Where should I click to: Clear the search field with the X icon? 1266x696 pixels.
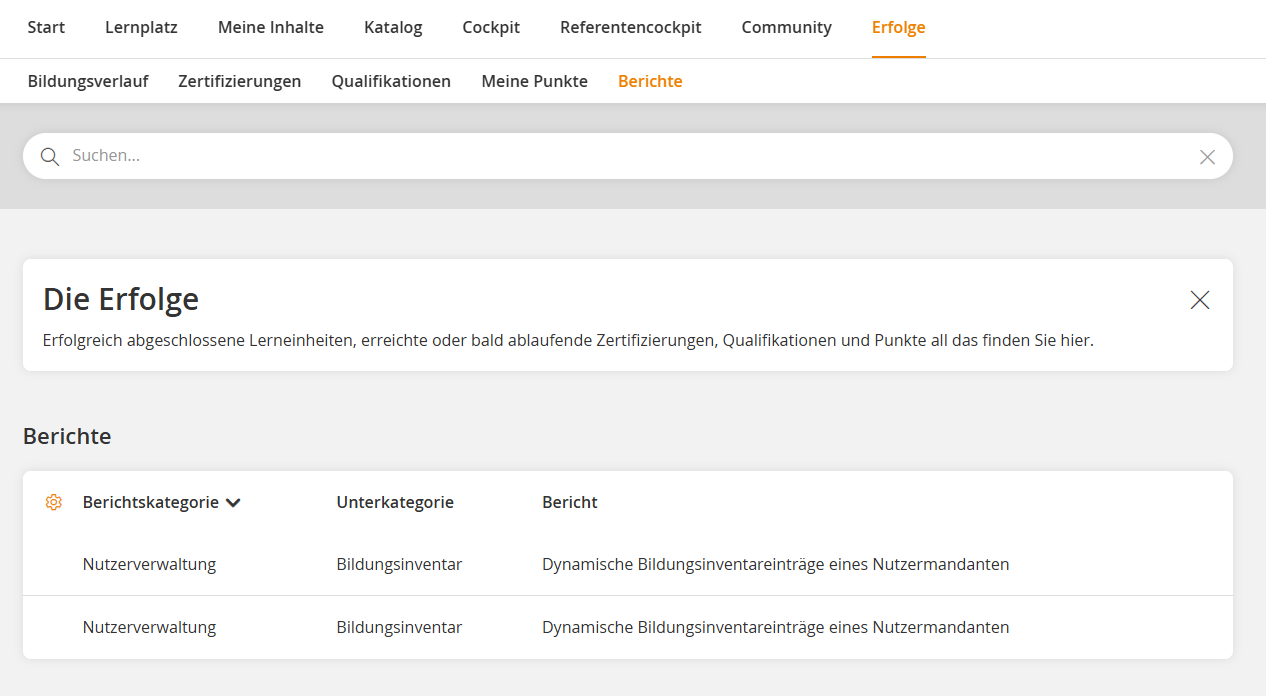1207,157
